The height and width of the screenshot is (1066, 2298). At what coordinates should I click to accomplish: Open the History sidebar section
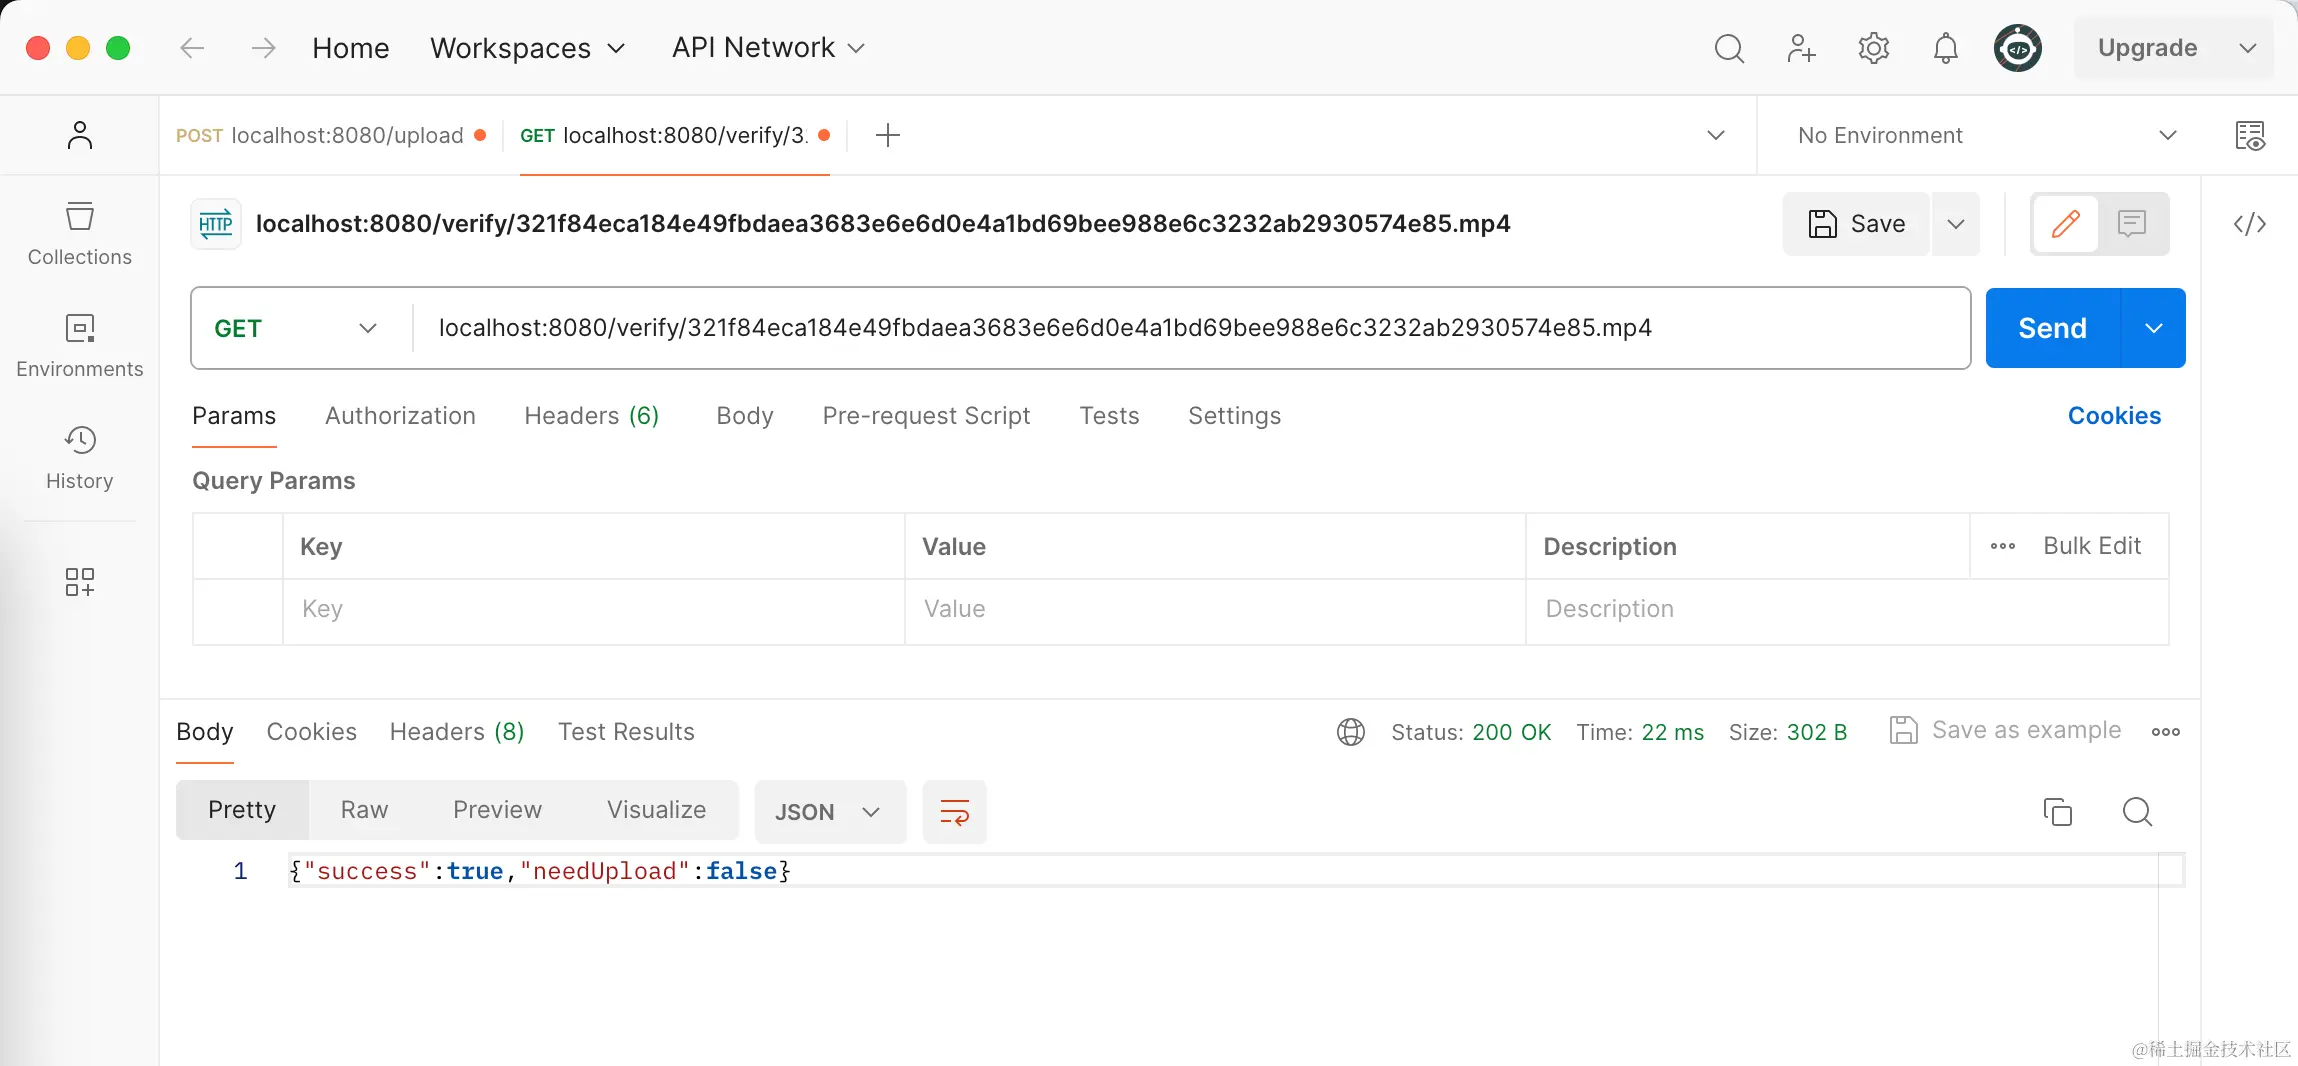coord(80,458)
